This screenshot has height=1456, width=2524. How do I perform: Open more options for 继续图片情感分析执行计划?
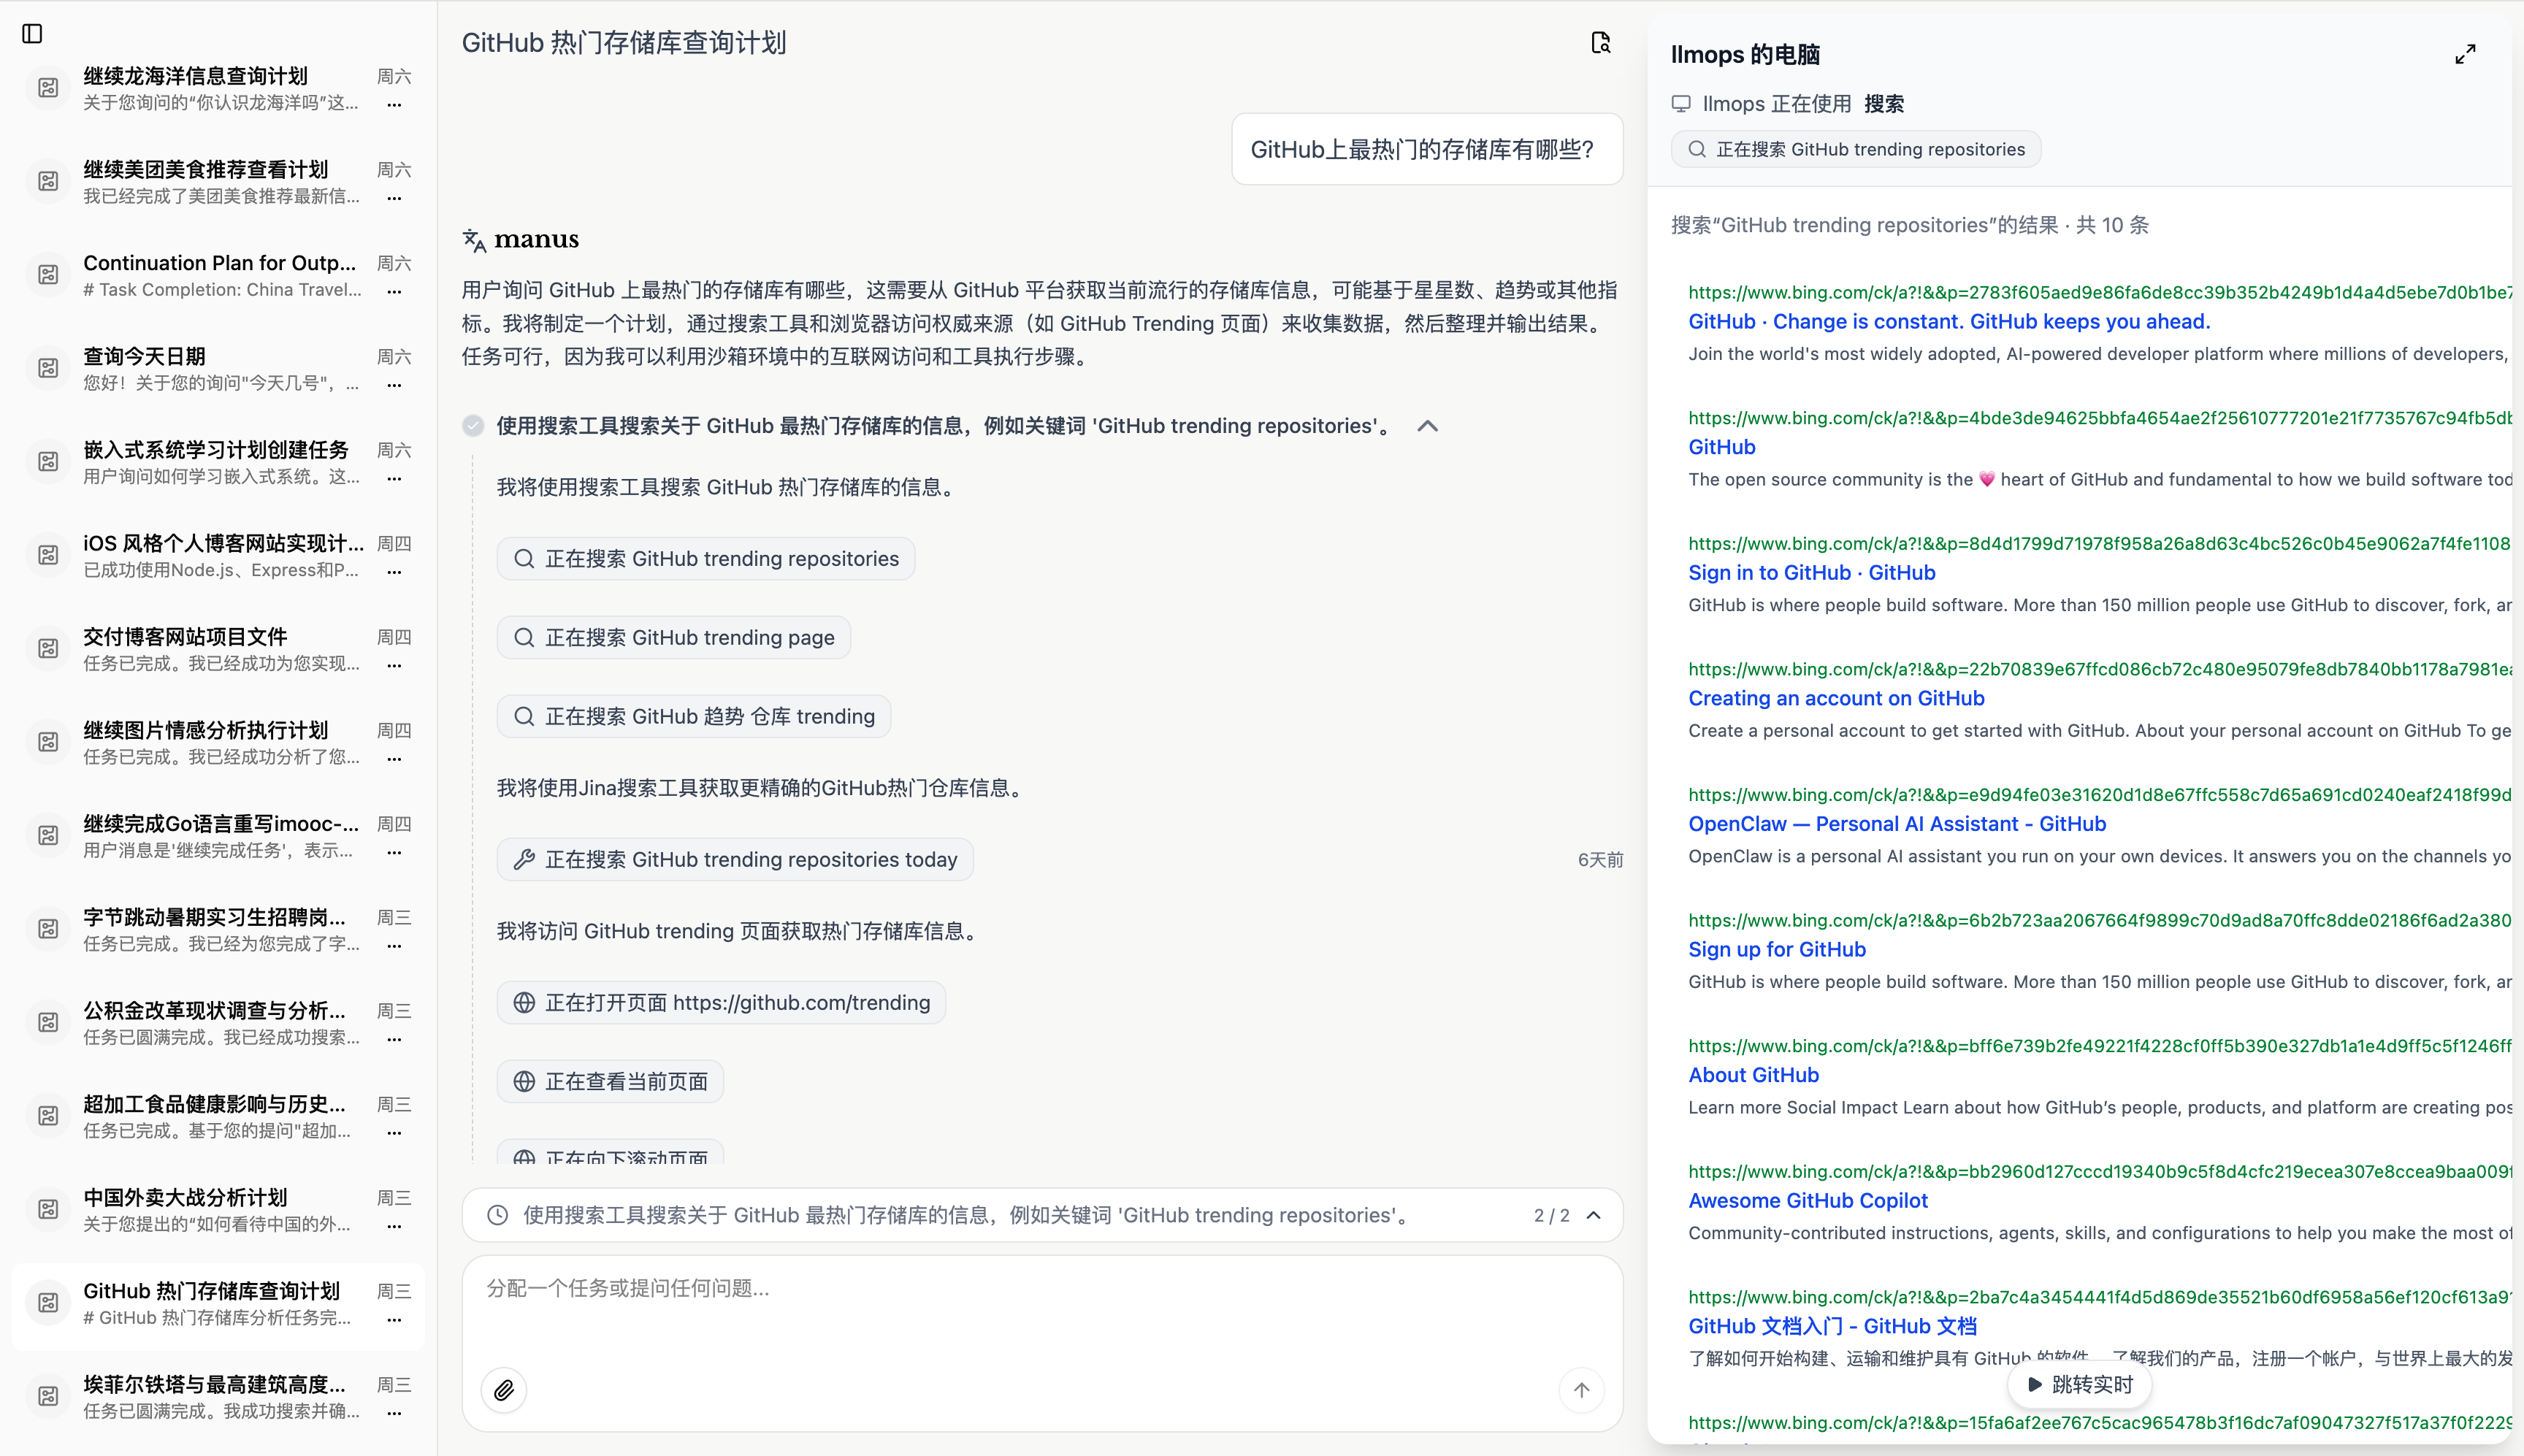(394, 759)
